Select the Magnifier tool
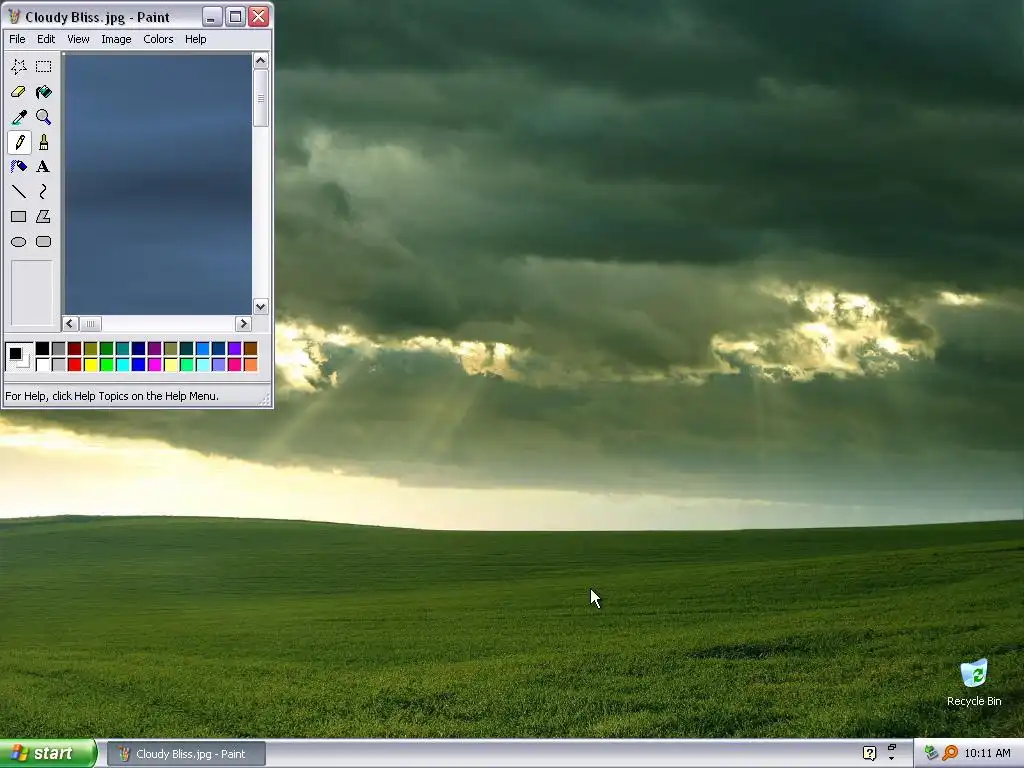The height and width of the screenshot is (768, 1024). pyautogui.click(x=44, y=117)
